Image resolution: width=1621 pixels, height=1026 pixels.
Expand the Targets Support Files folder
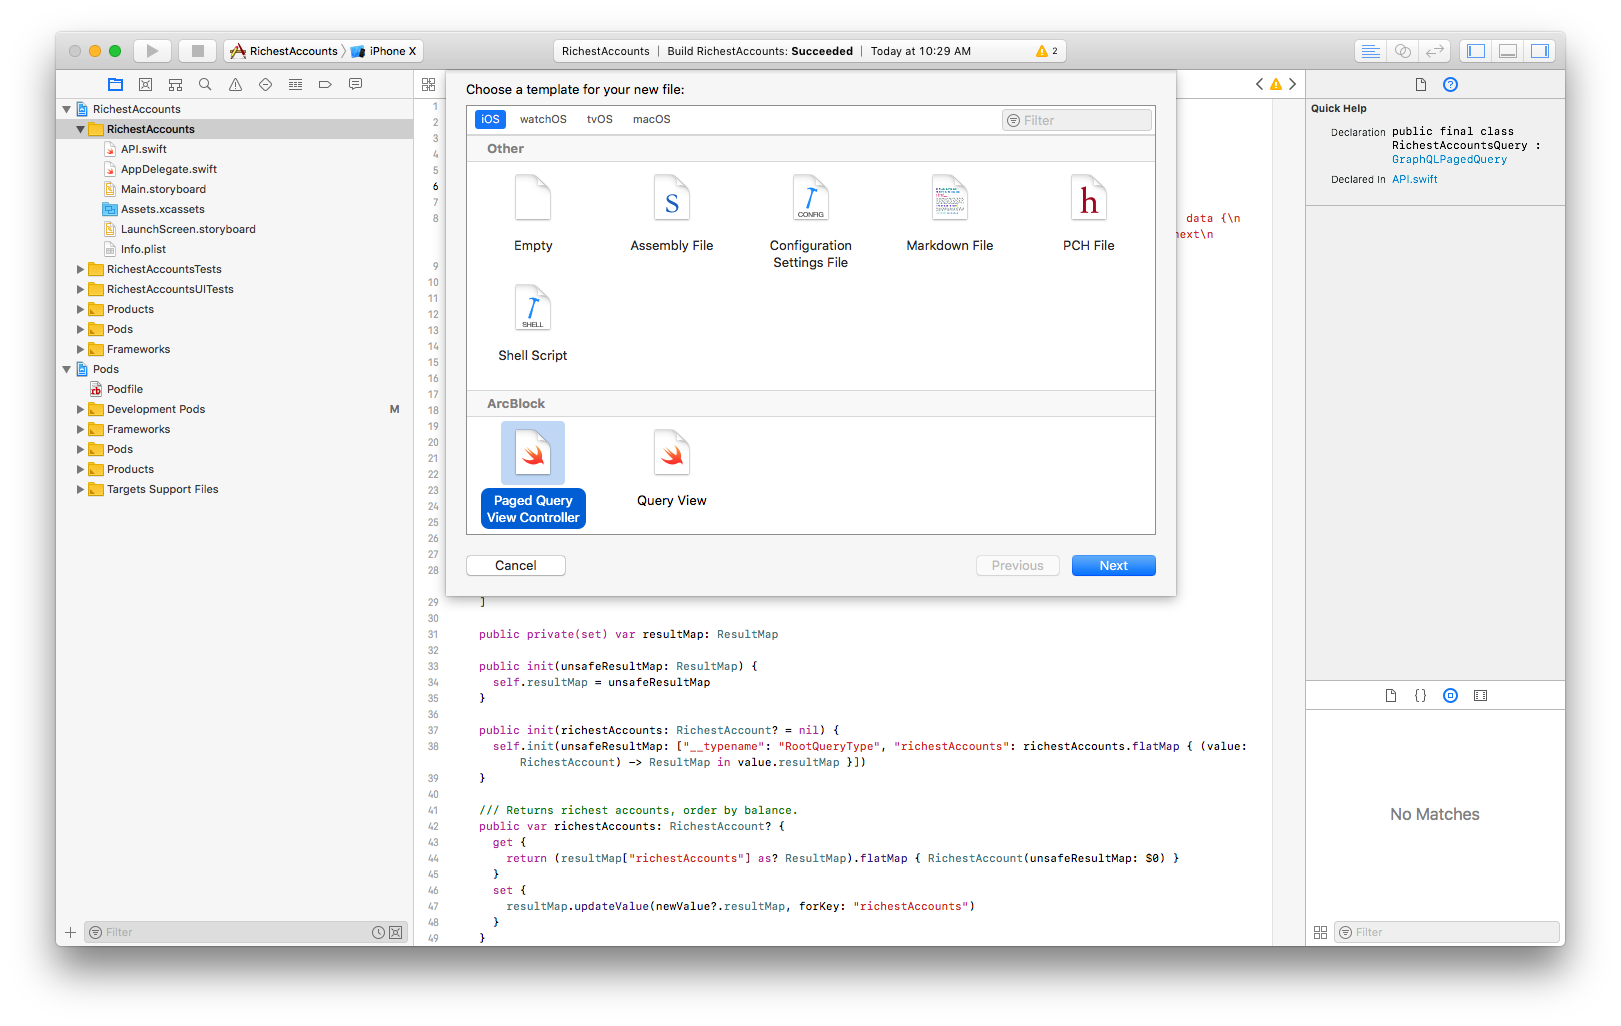point(81,490)
